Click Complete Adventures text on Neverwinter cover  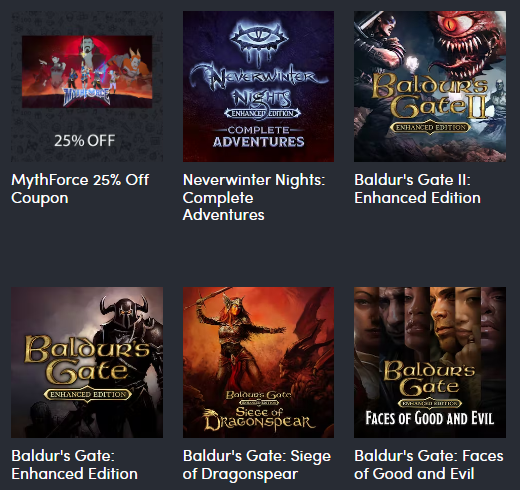tap(259, 137)
